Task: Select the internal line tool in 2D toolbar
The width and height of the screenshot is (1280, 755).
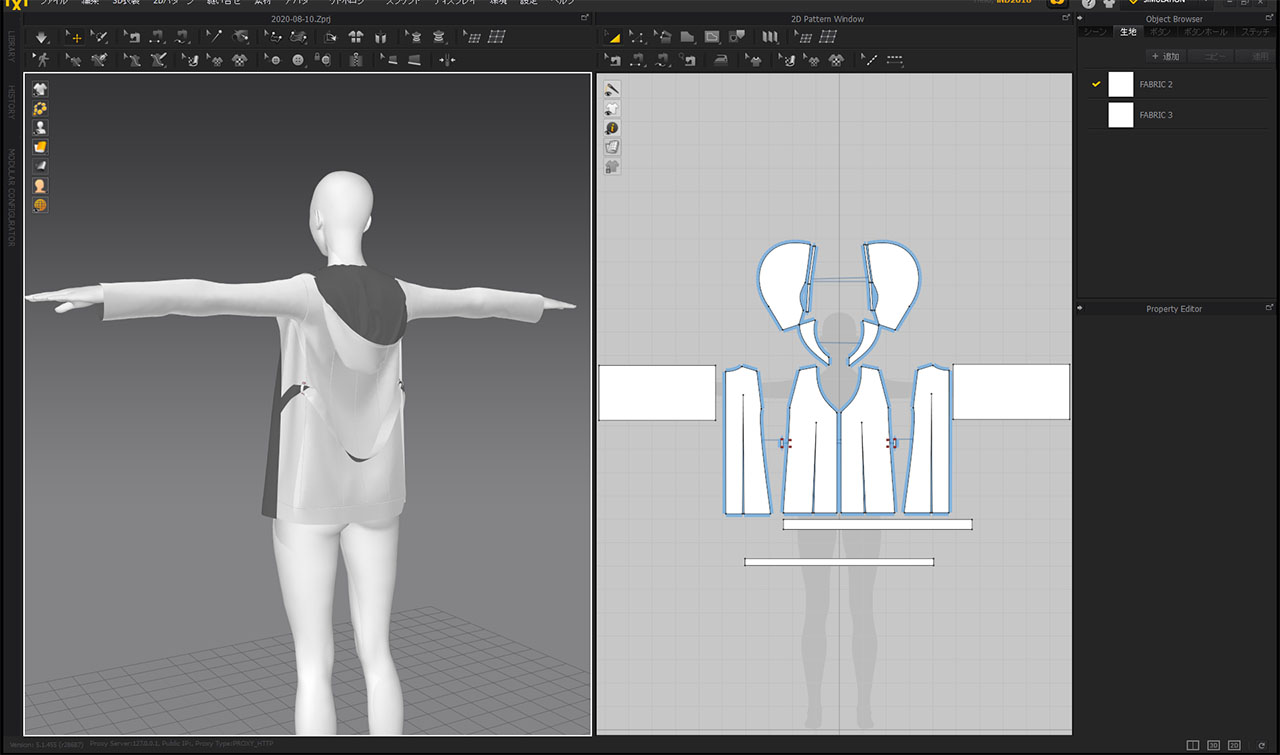Action: pyautogui.click(x=870, y=60)
